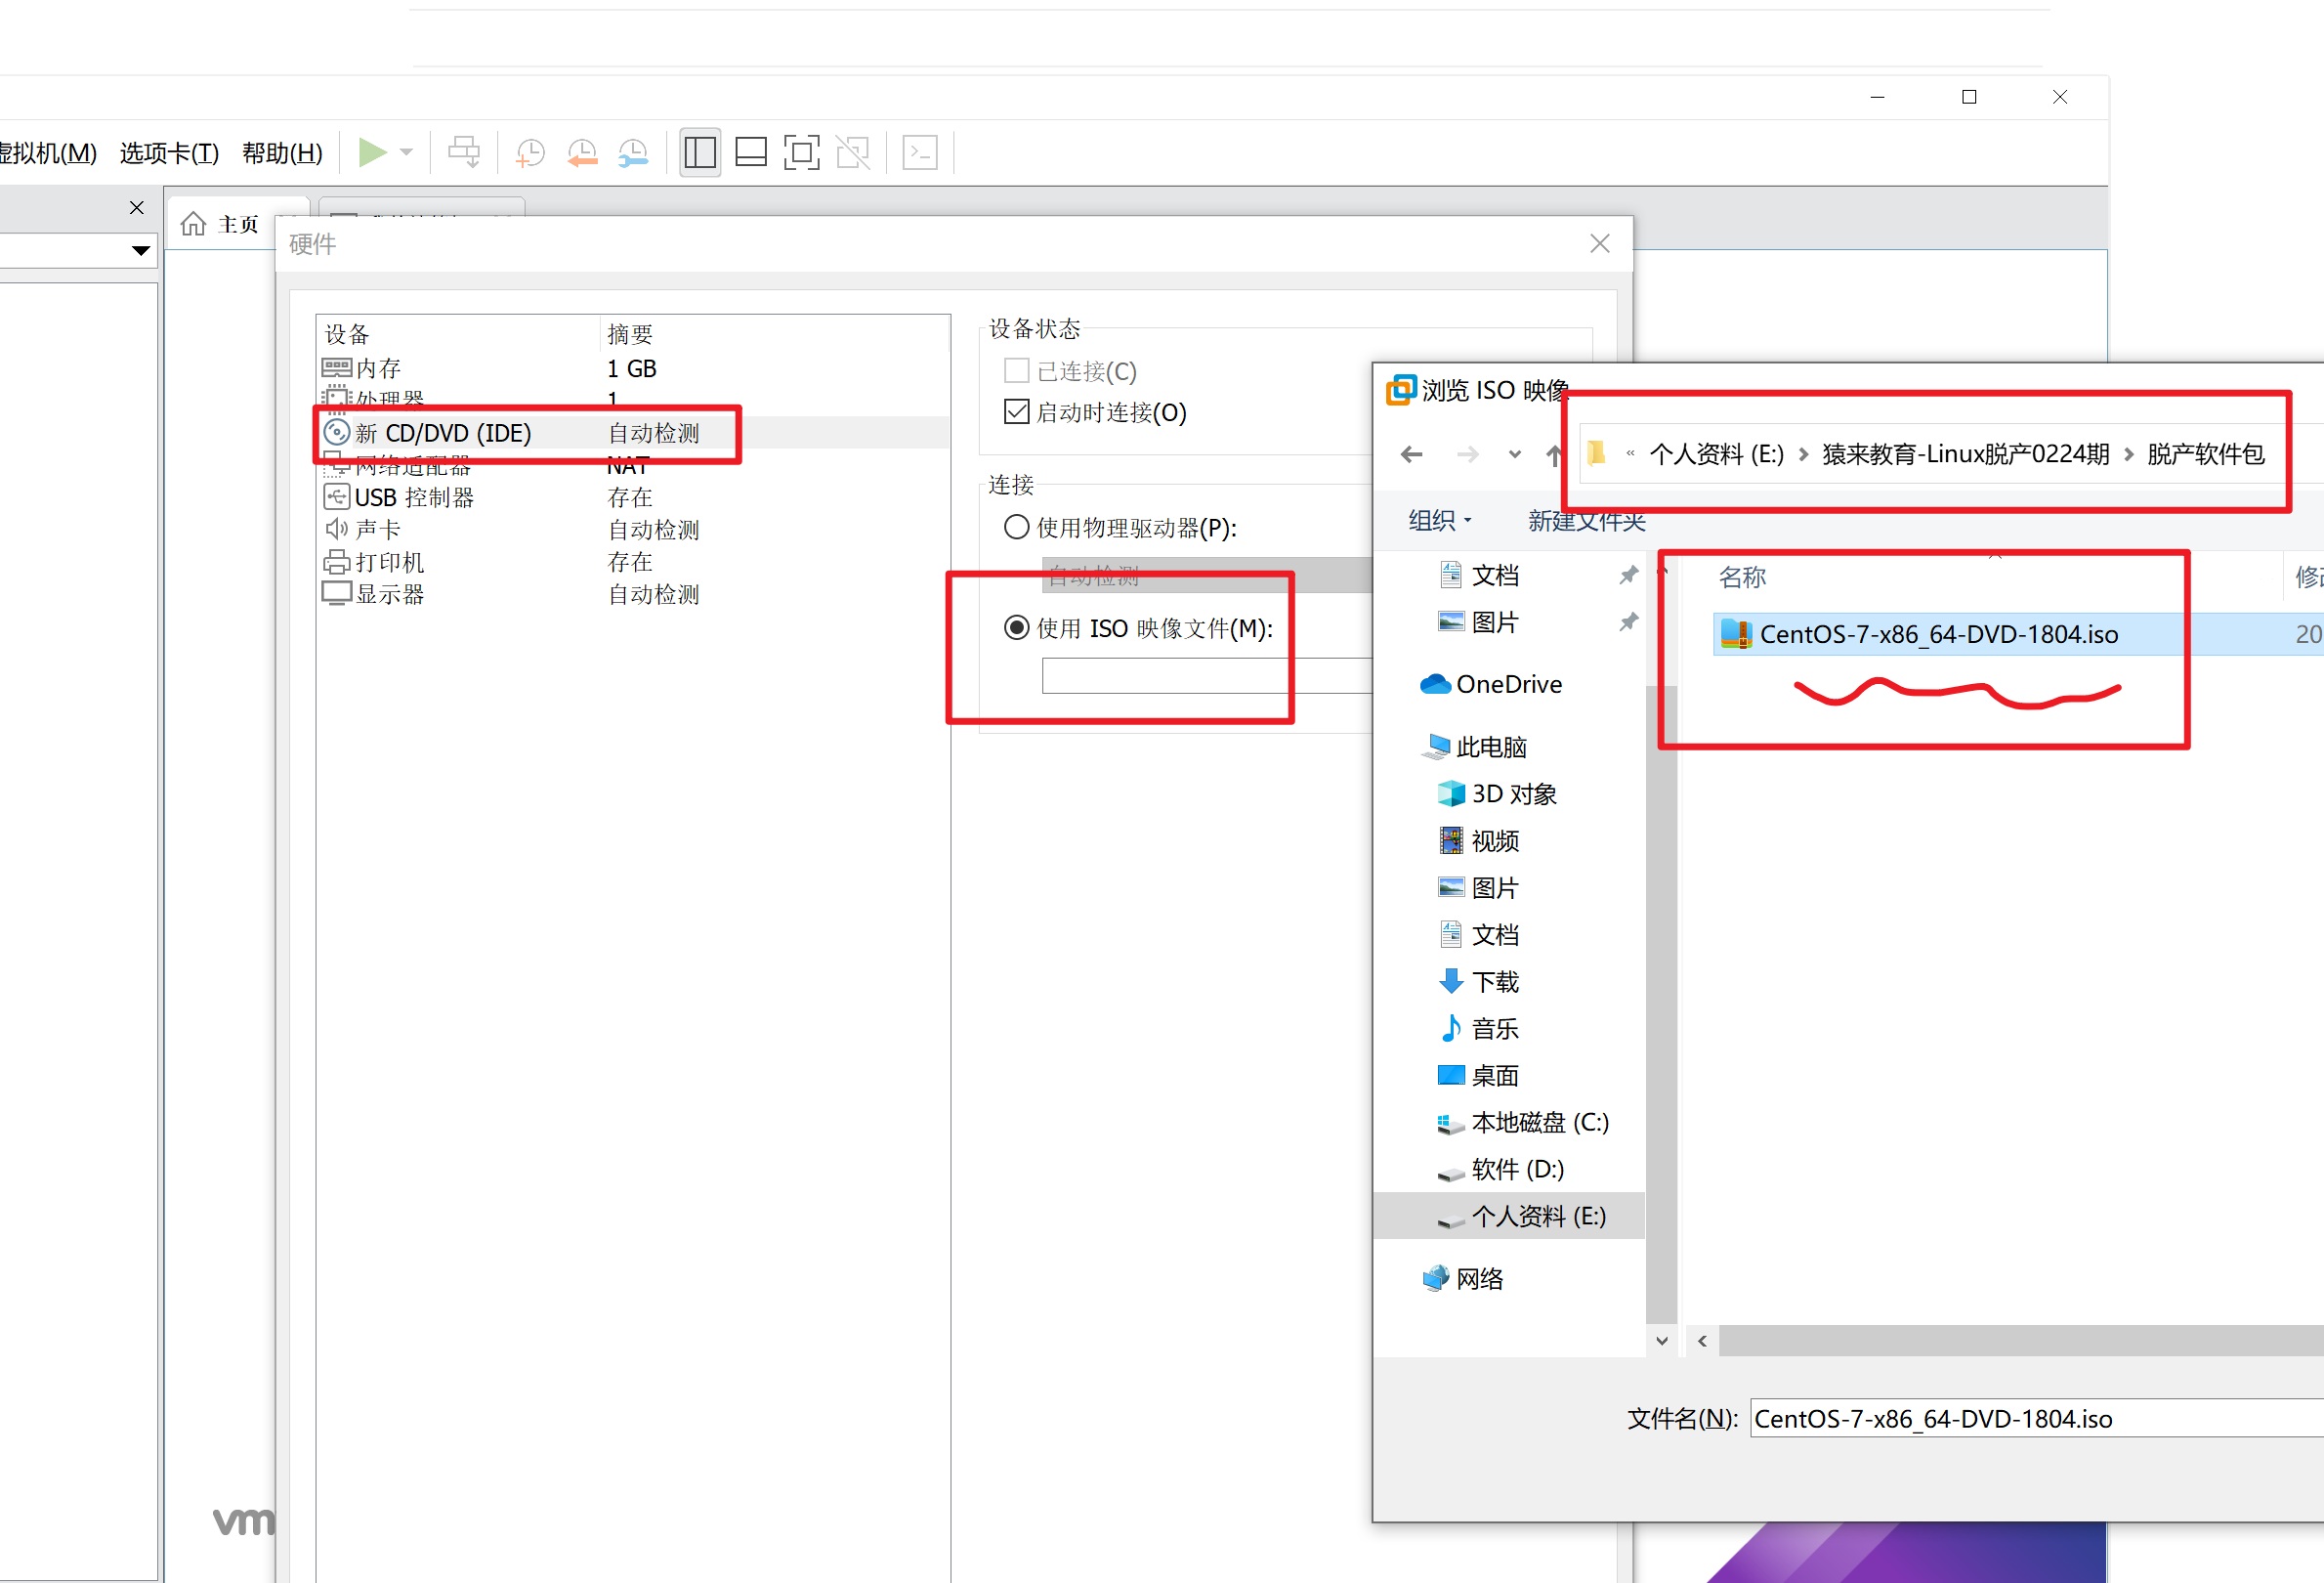This screenshot has width=2324, height=1583.
Task: Click 脱产软件包 breadcrumb segment
Action: pyautogui.click(x=2205, y=454)
